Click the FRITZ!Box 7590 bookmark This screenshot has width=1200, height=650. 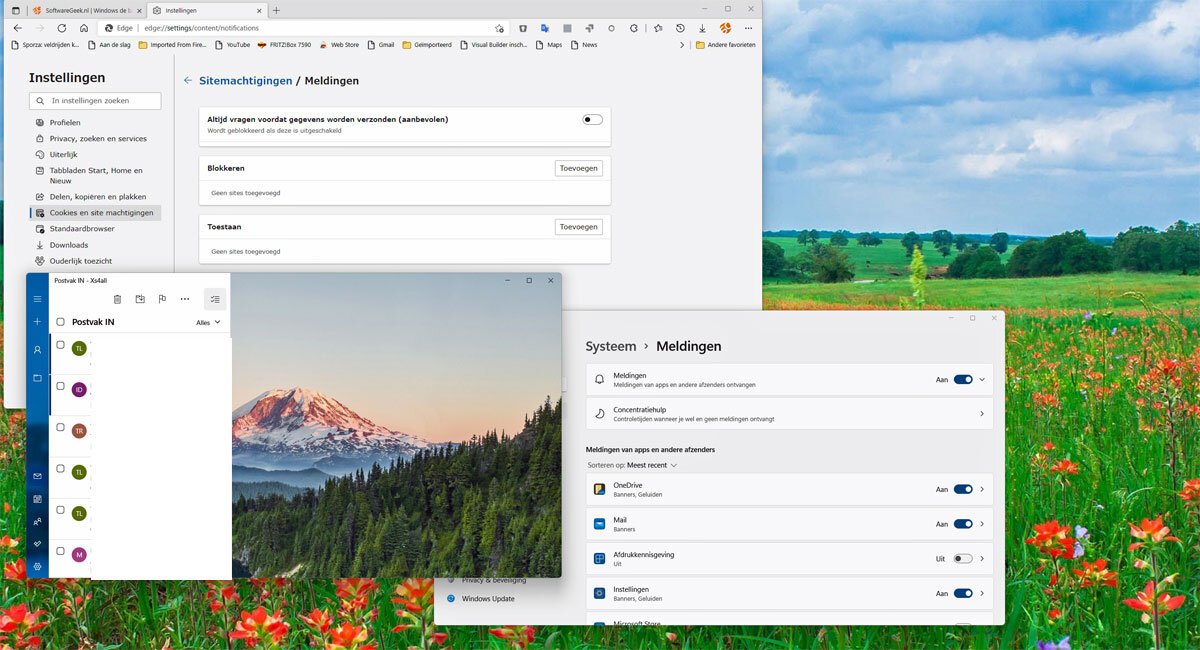click(x=284, y=45)
